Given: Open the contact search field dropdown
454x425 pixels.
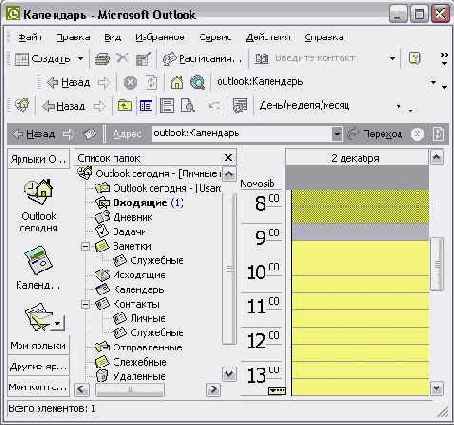Looking at the screenshot, I should tap(393, 59).
